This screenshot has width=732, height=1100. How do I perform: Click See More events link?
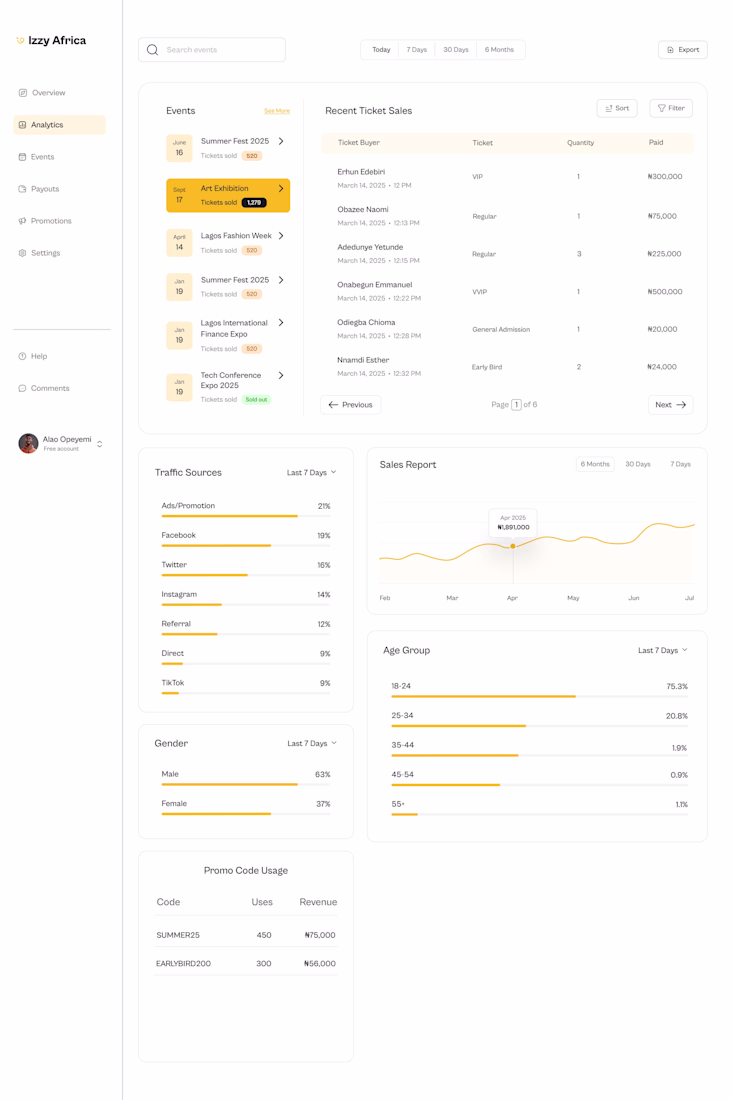[x=277, y=111]
